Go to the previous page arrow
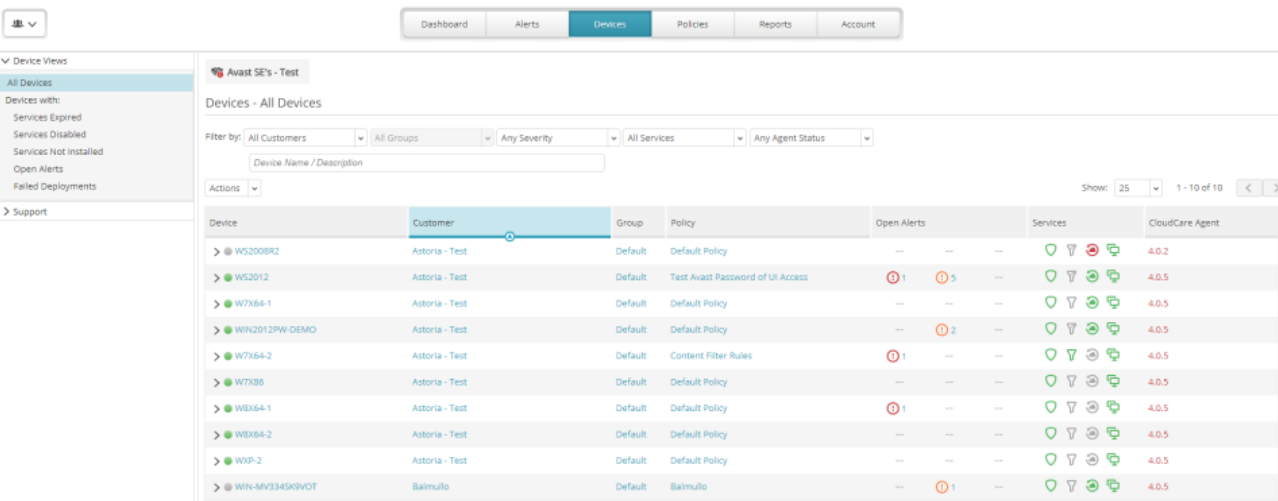This screenshot has width=1278, height=501. [x=1248, y=188]
